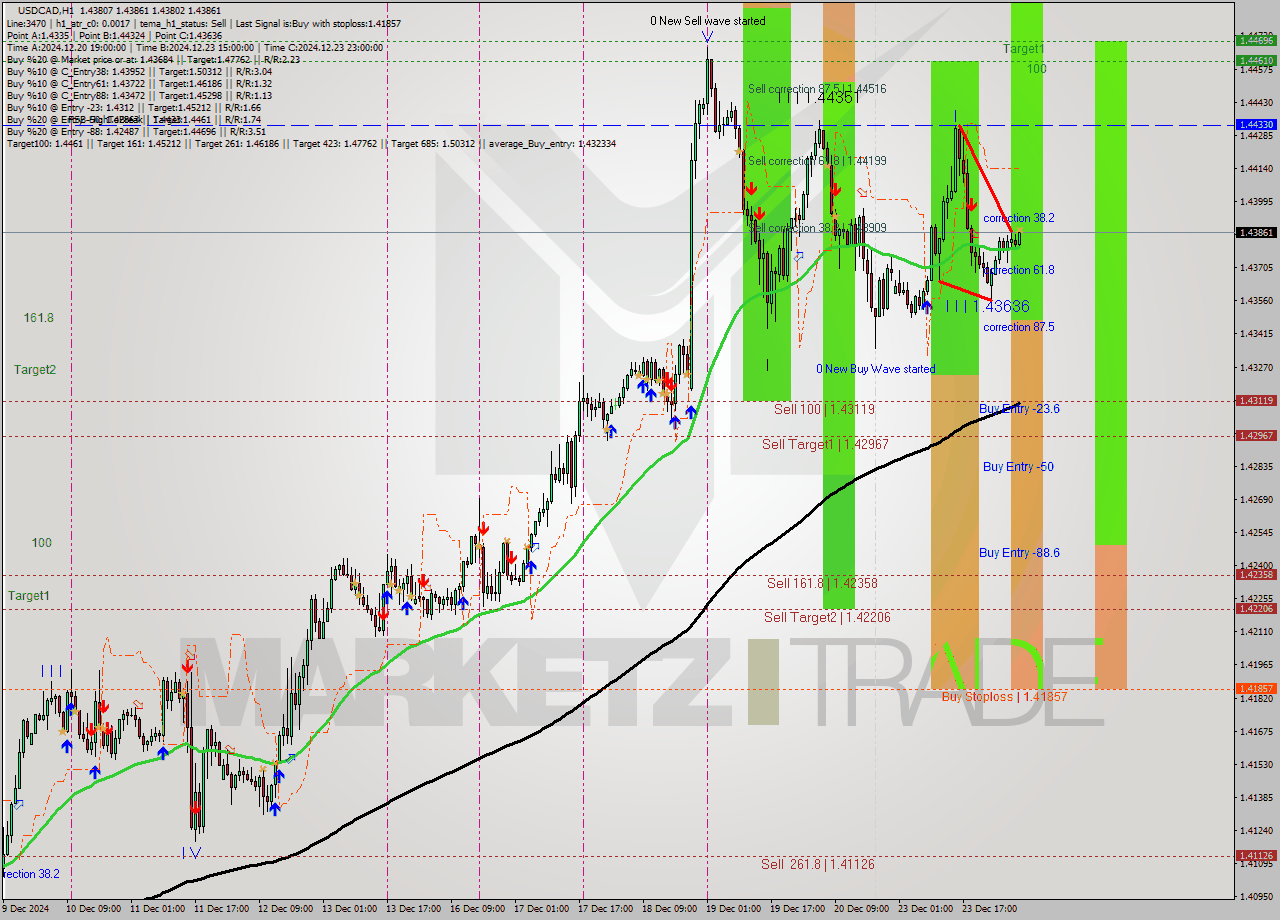This screenshot has width=1280, height=920.
Task: Click the blue 'correction 87.5' label
Action: [1018, 327]
